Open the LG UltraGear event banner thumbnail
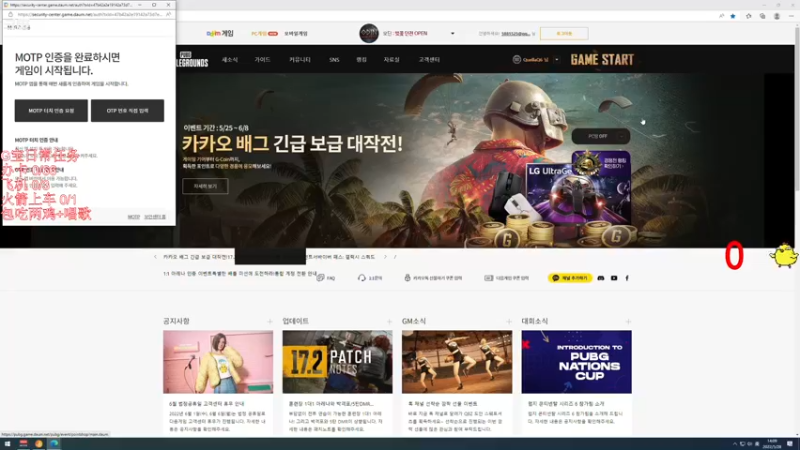Viewport: 800px width, 450px height. click(x=578, y=195)
